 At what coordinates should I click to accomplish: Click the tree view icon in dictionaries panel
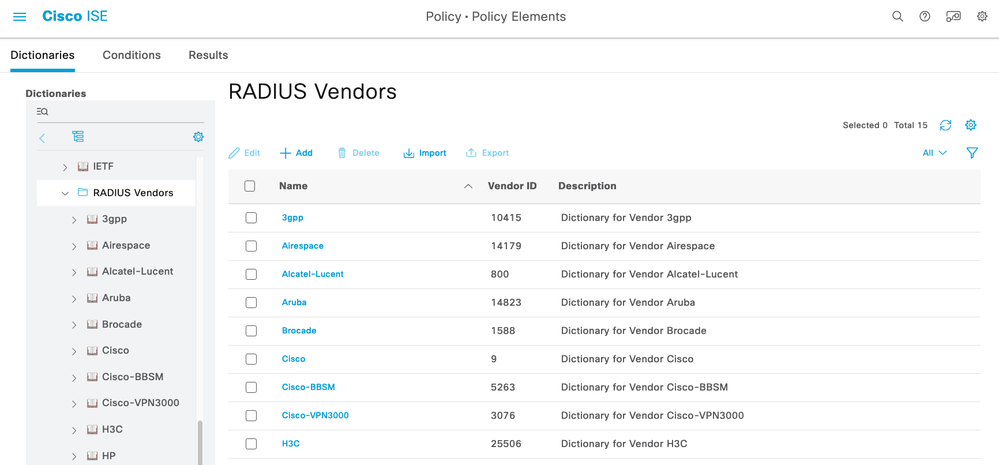point(78,136)
